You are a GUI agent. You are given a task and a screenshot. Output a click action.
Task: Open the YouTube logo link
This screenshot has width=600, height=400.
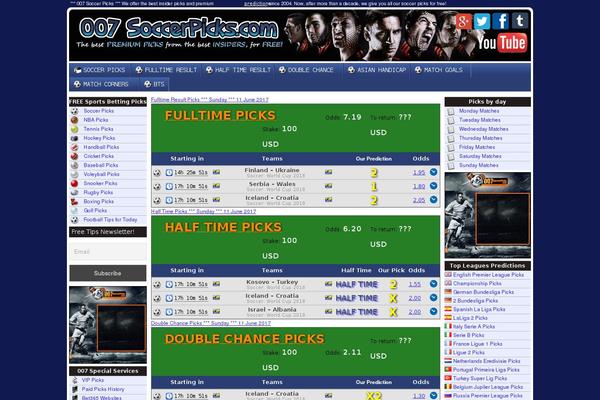[x=502, y=42]
